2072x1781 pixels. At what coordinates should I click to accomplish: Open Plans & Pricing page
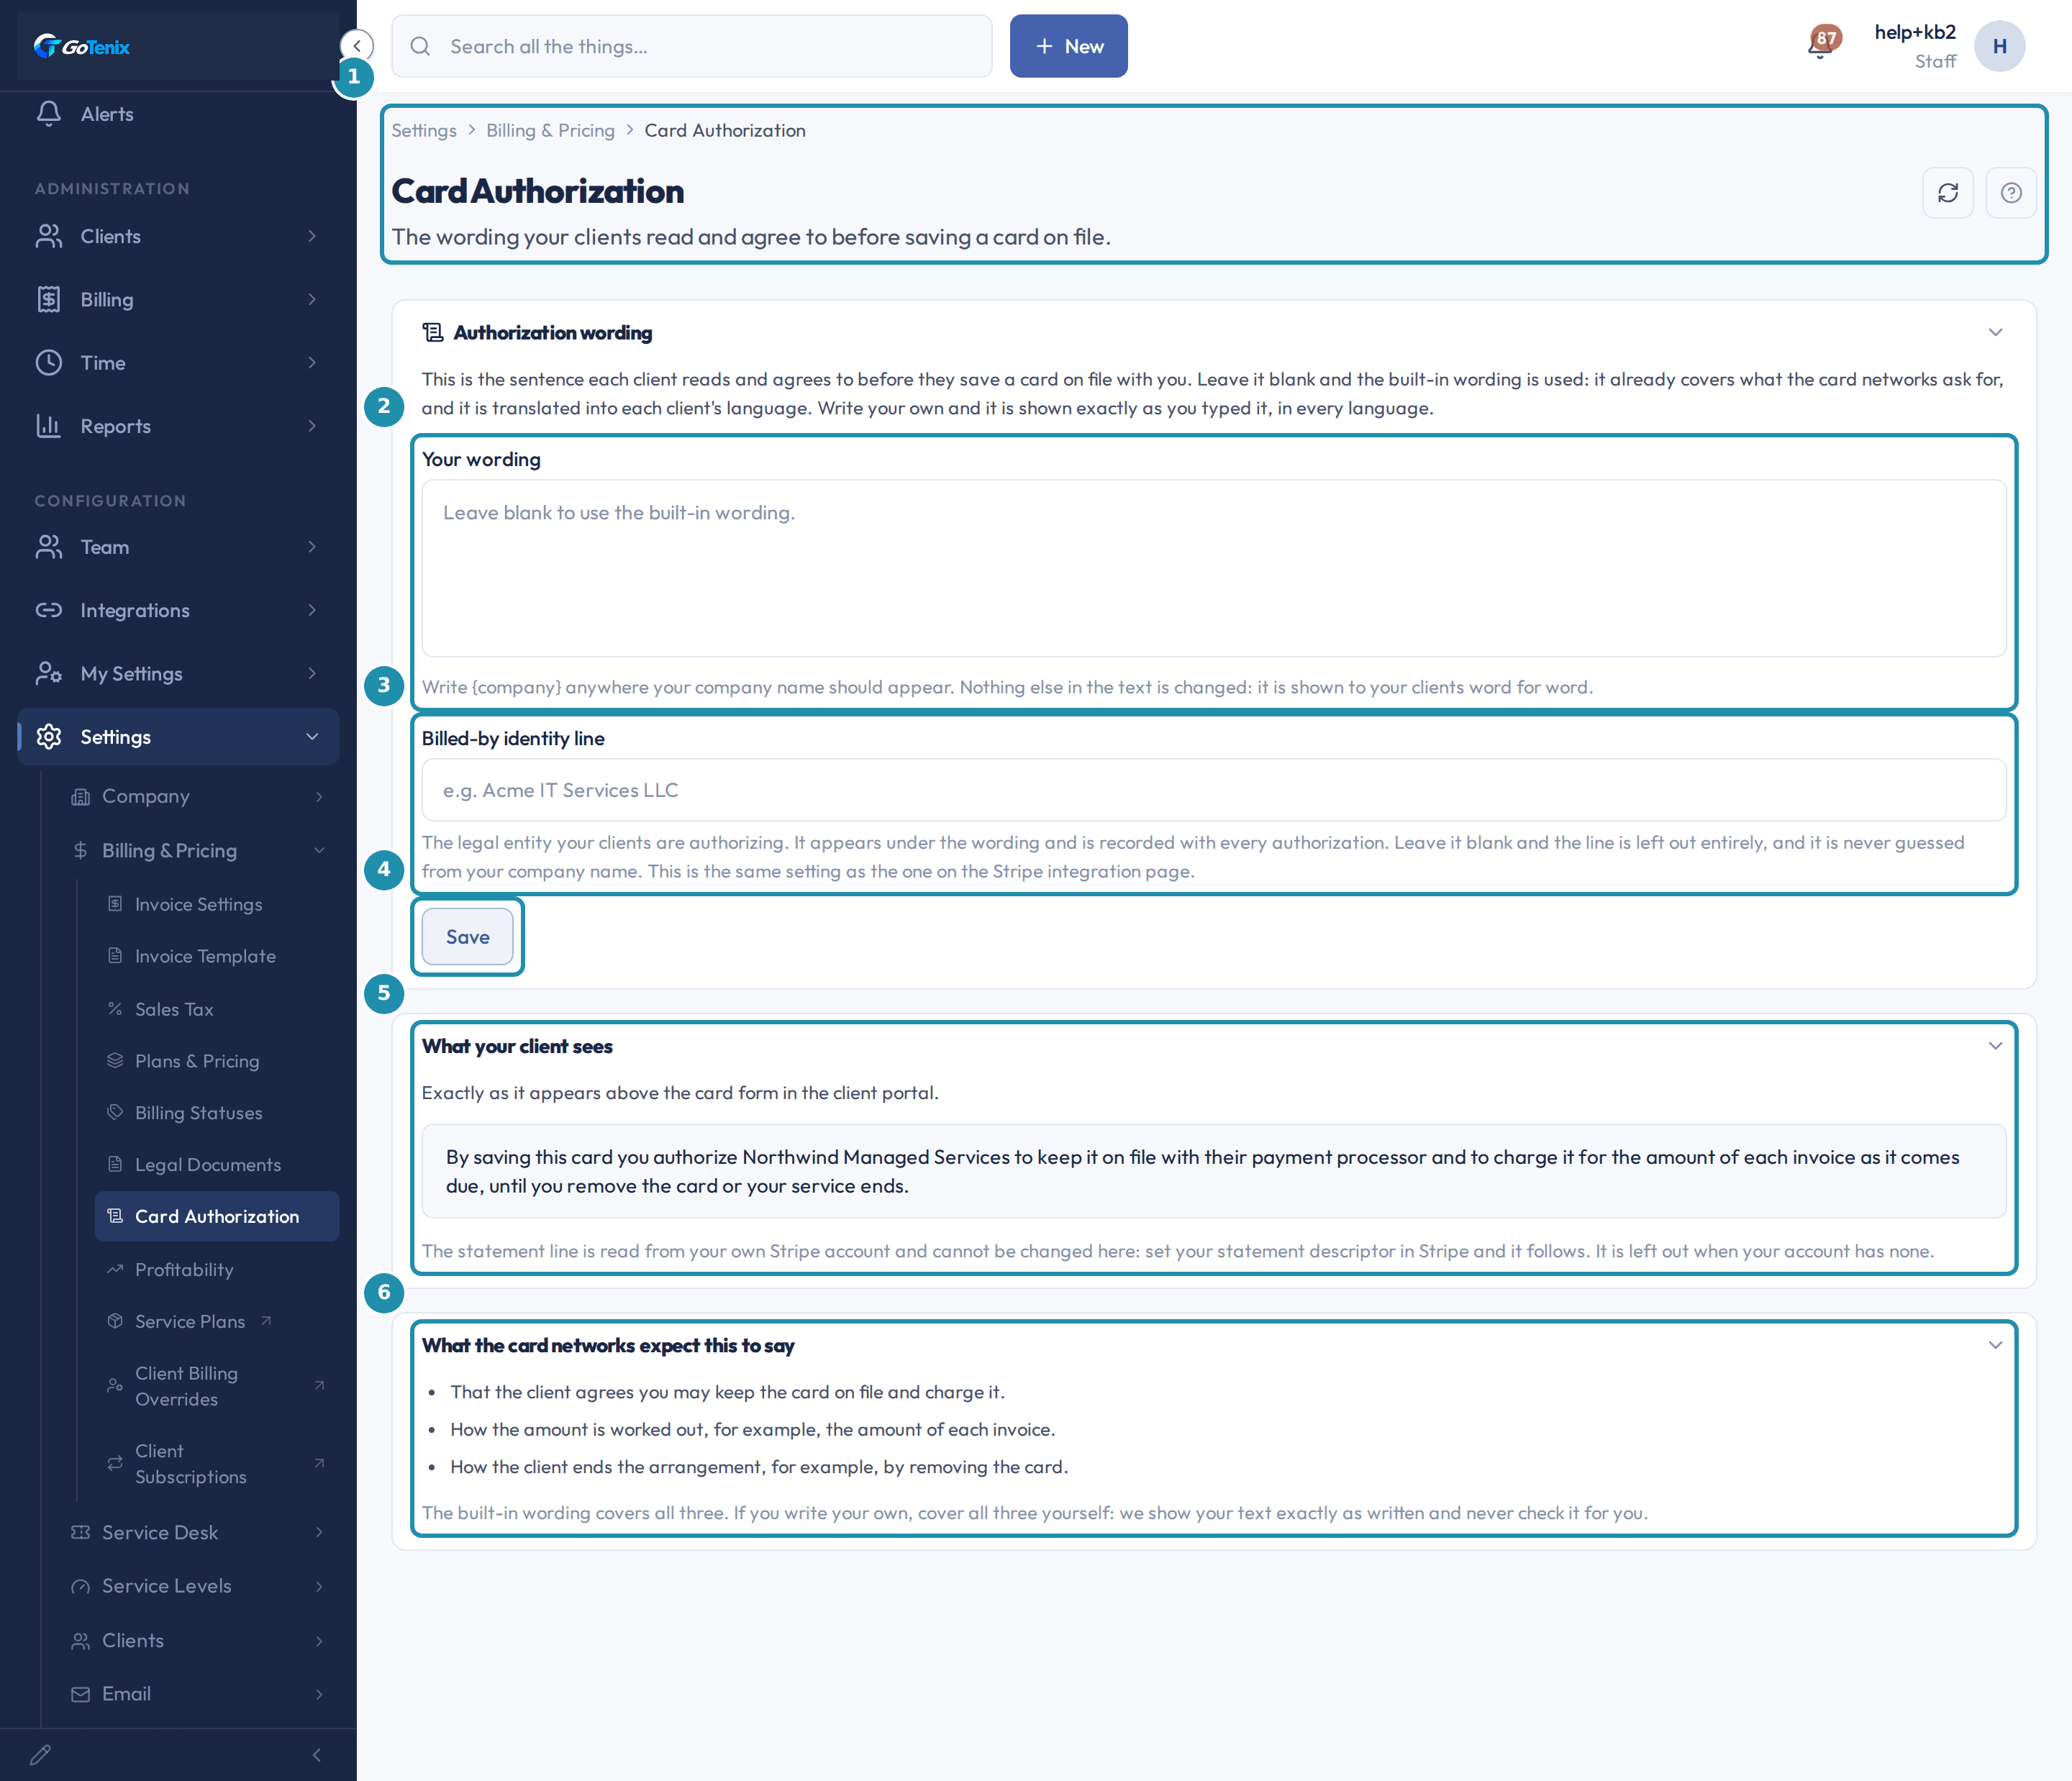(217, 1061)
